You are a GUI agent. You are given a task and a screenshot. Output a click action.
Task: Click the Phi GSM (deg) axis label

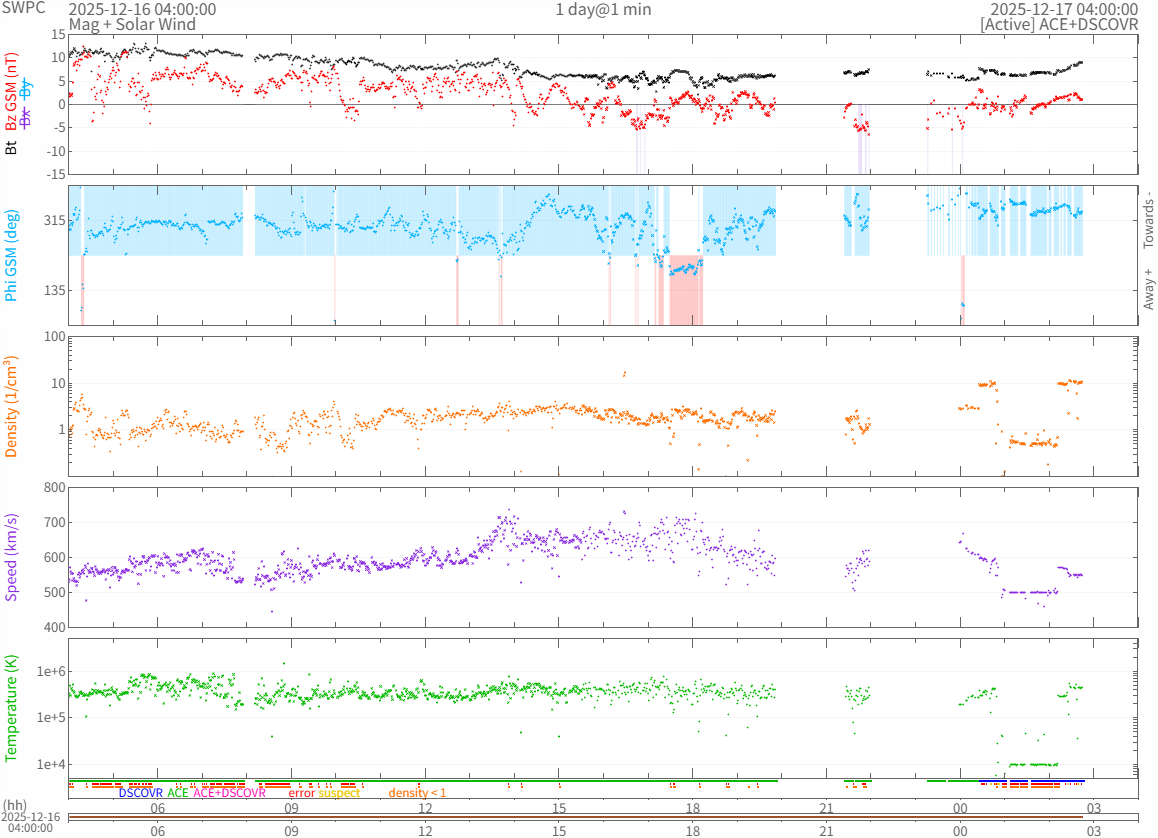point(12,255)
